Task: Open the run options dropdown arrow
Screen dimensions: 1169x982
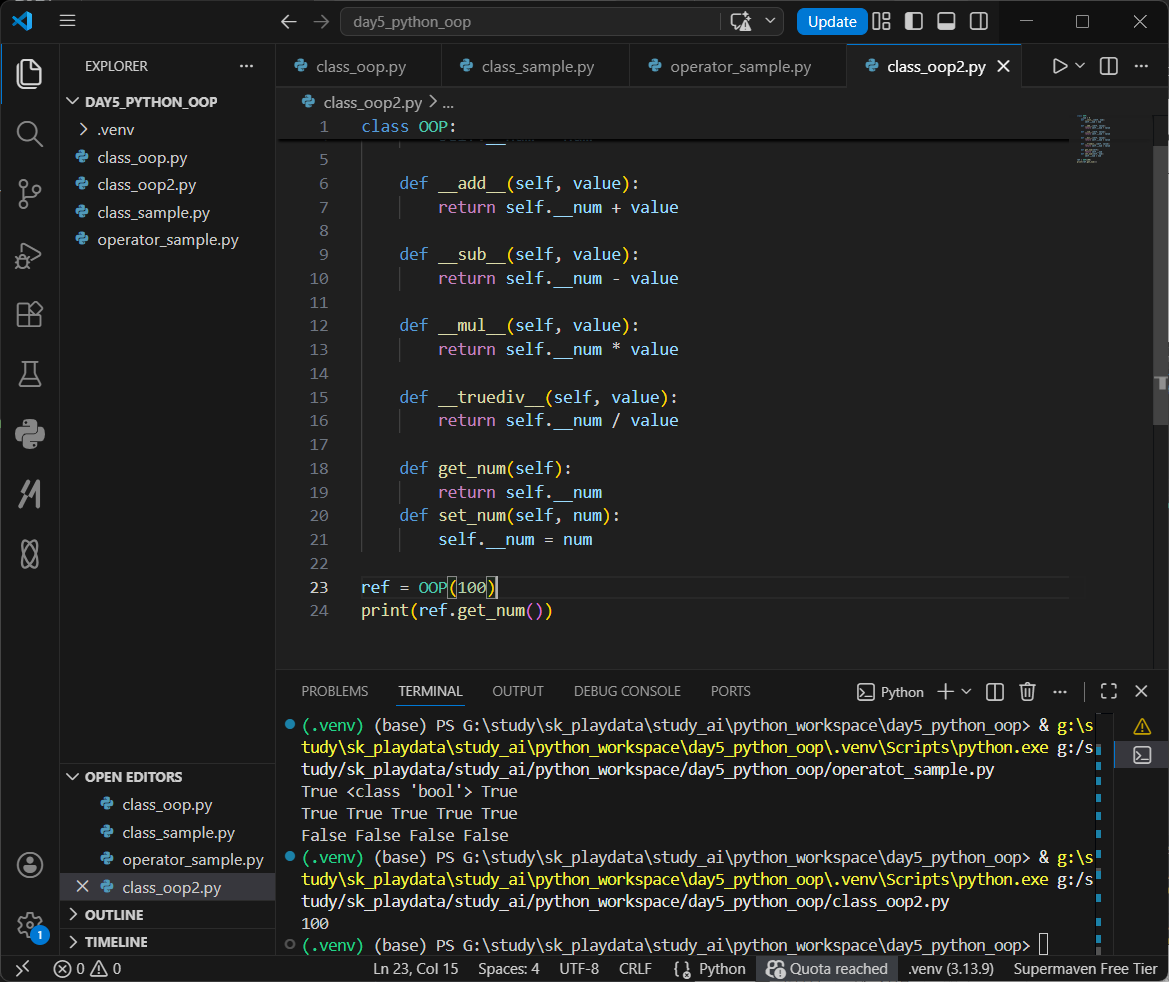Action: tap(1080, 66)
